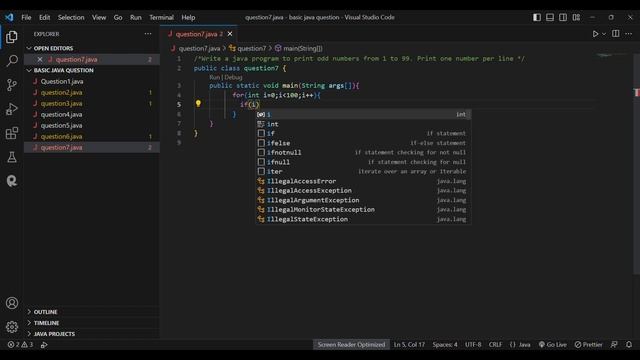Open notifications bell in status bar
This screenshot has width=640, height=360.
pyautogui.click(x=629, y=344)
